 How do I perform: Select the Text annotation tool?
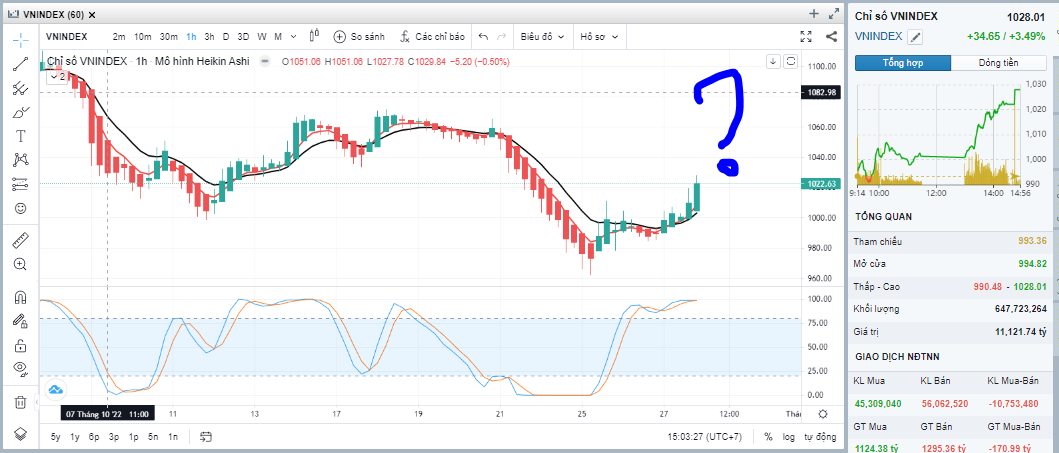click(21, 136)
